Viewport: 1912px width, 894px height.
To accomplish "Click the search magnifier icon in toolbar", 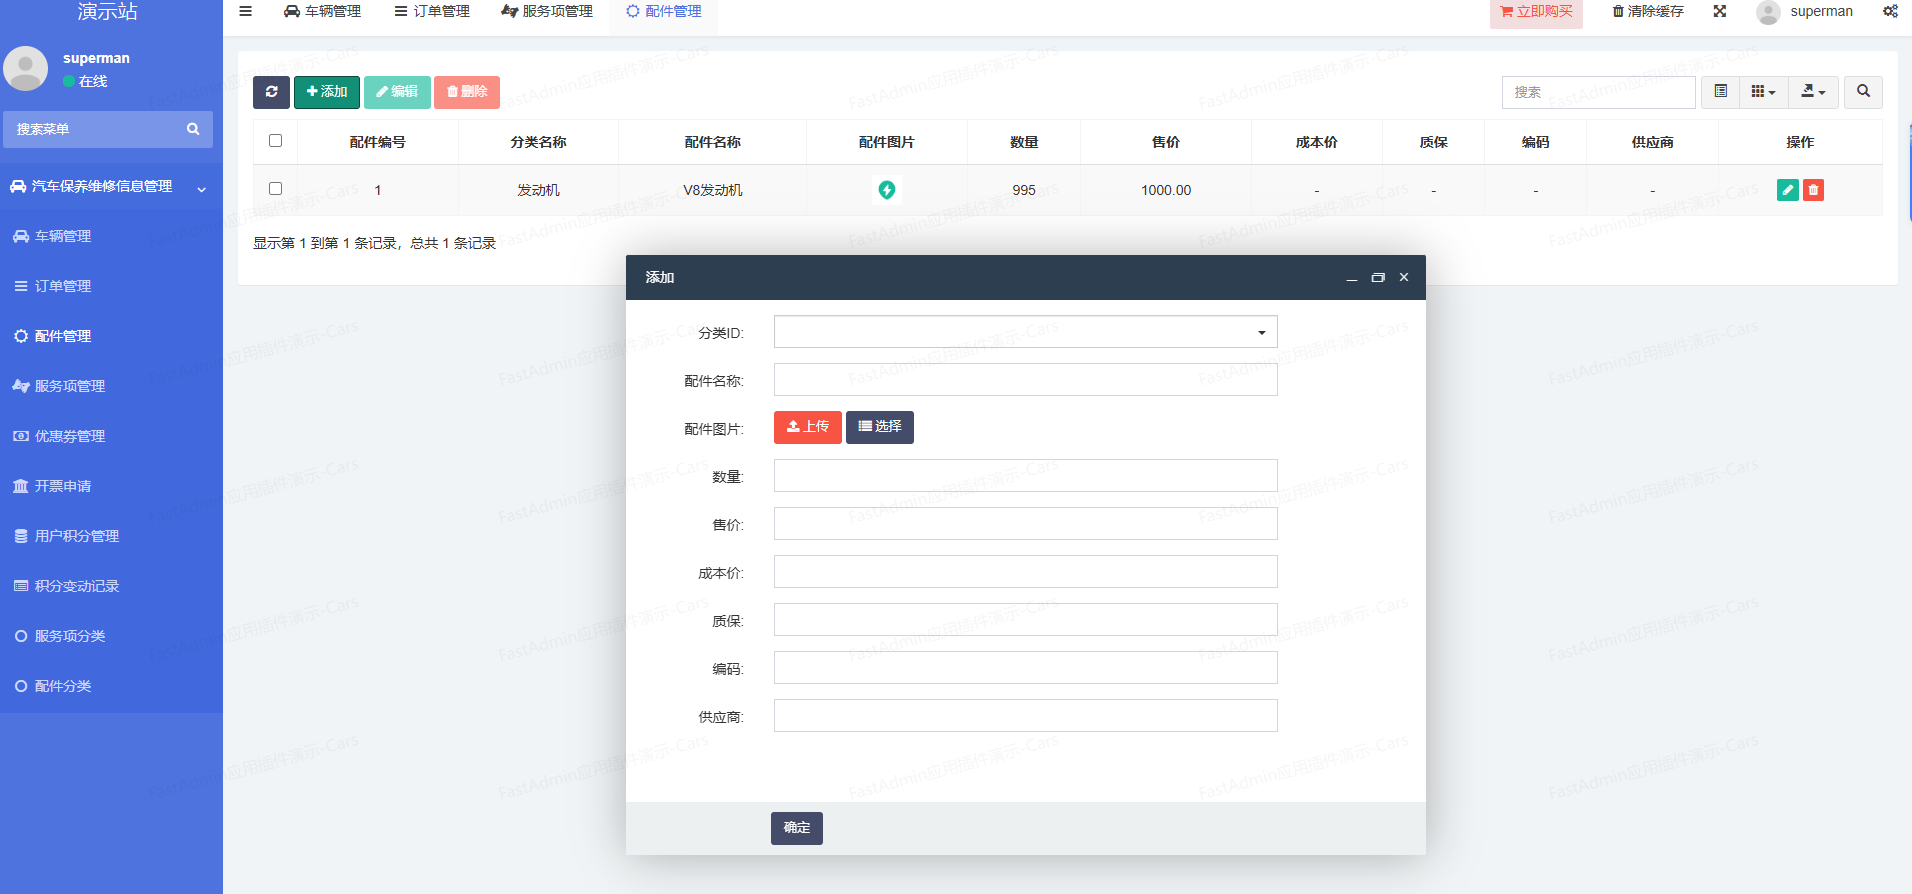I will coord(1863,92).
